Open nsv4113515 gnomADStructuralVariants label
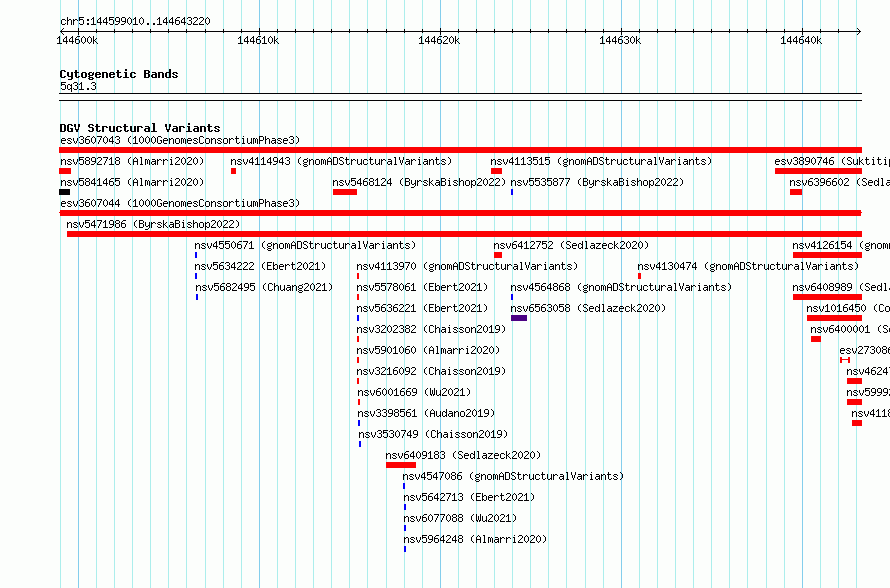890x588 pixels. (601, 161)
